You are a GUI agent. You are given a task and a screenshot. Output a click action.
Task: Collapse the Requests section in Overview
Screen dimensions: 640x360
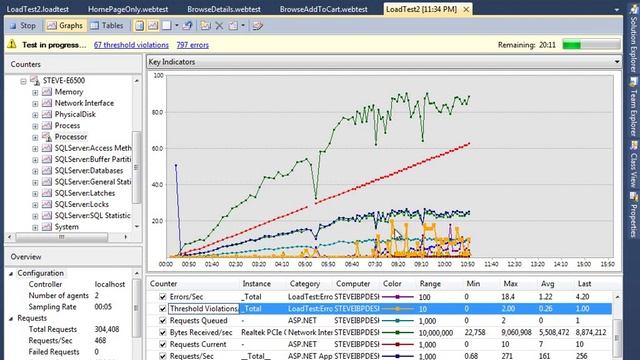11,318
